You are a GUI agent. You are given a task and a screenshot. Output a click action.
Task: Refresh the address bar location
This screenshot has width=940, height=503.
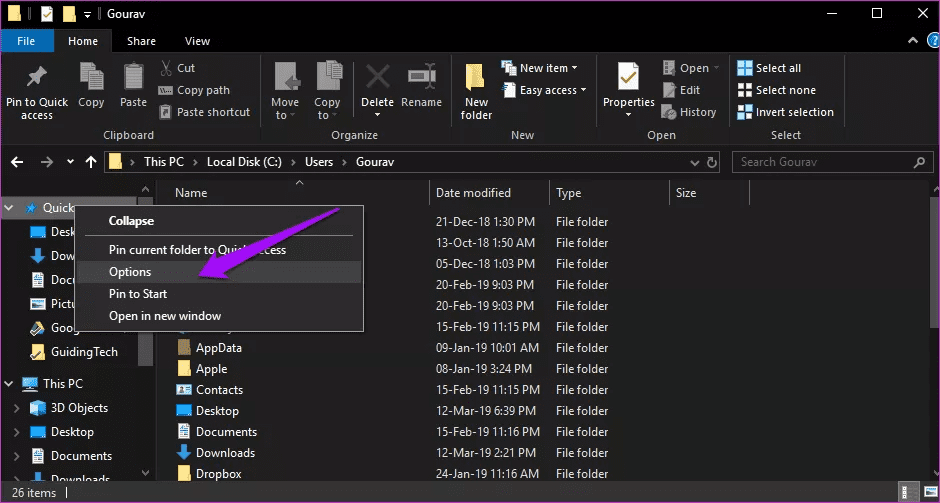point(712,162)
